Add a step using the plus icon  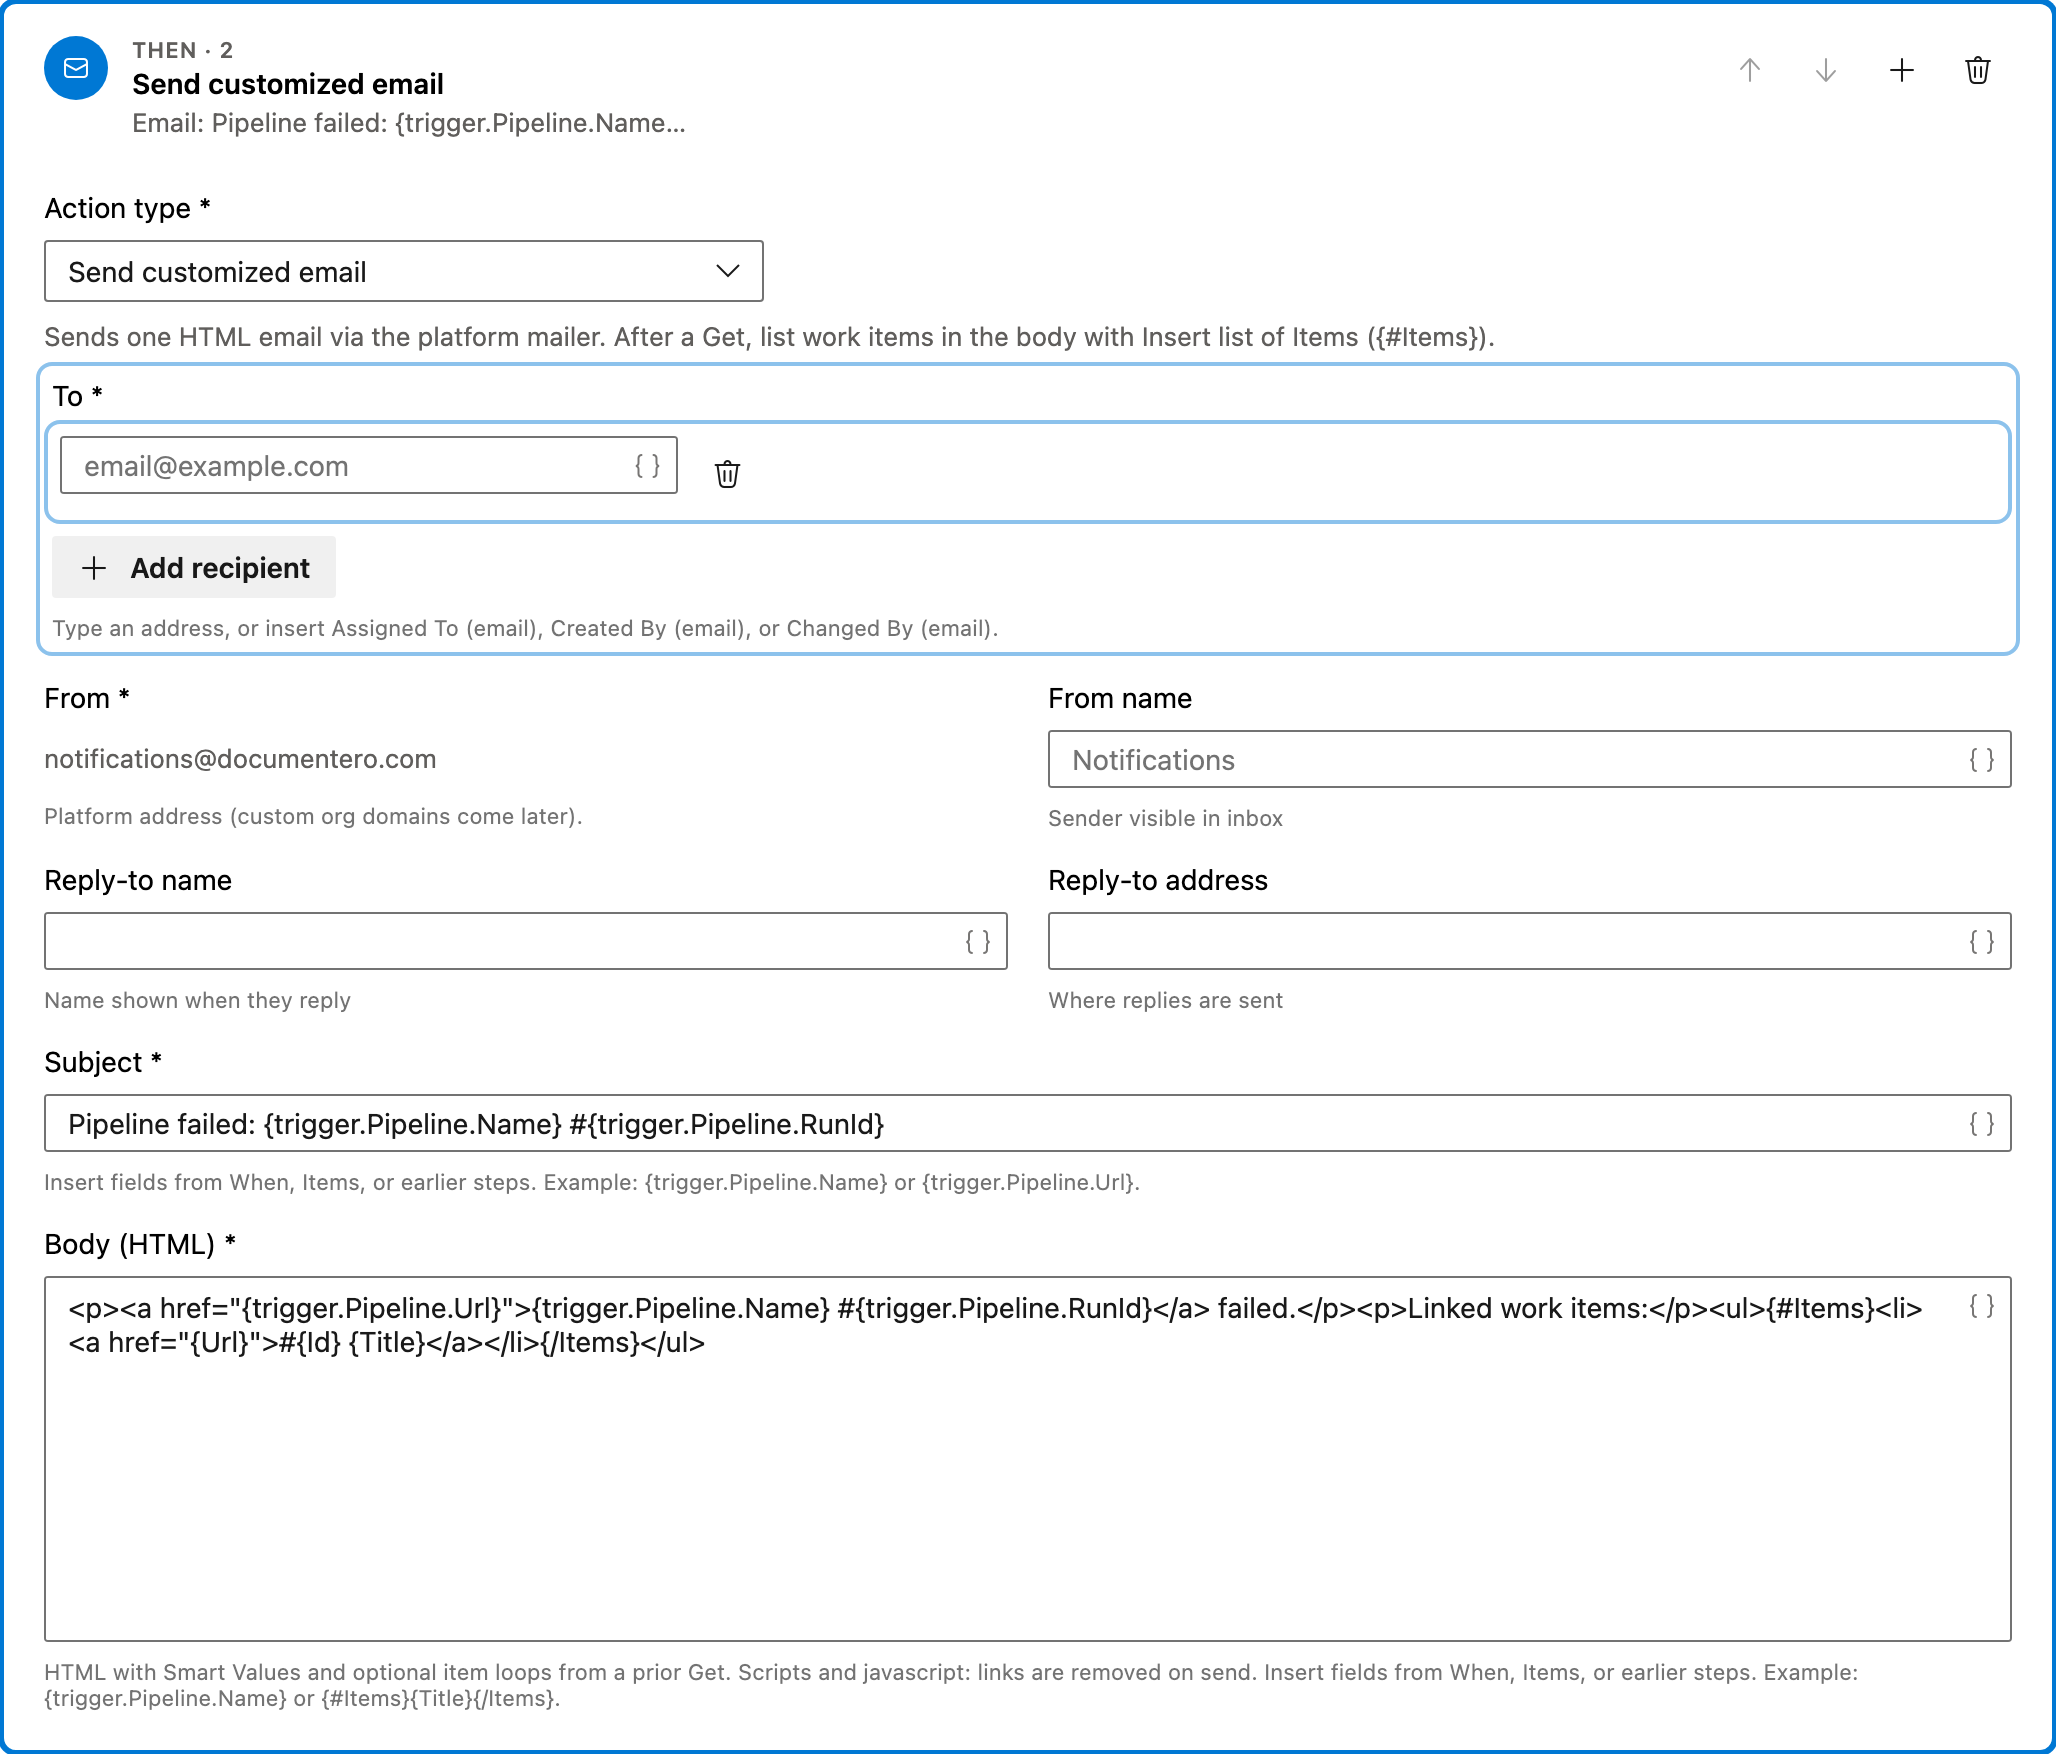[1901, 70]
